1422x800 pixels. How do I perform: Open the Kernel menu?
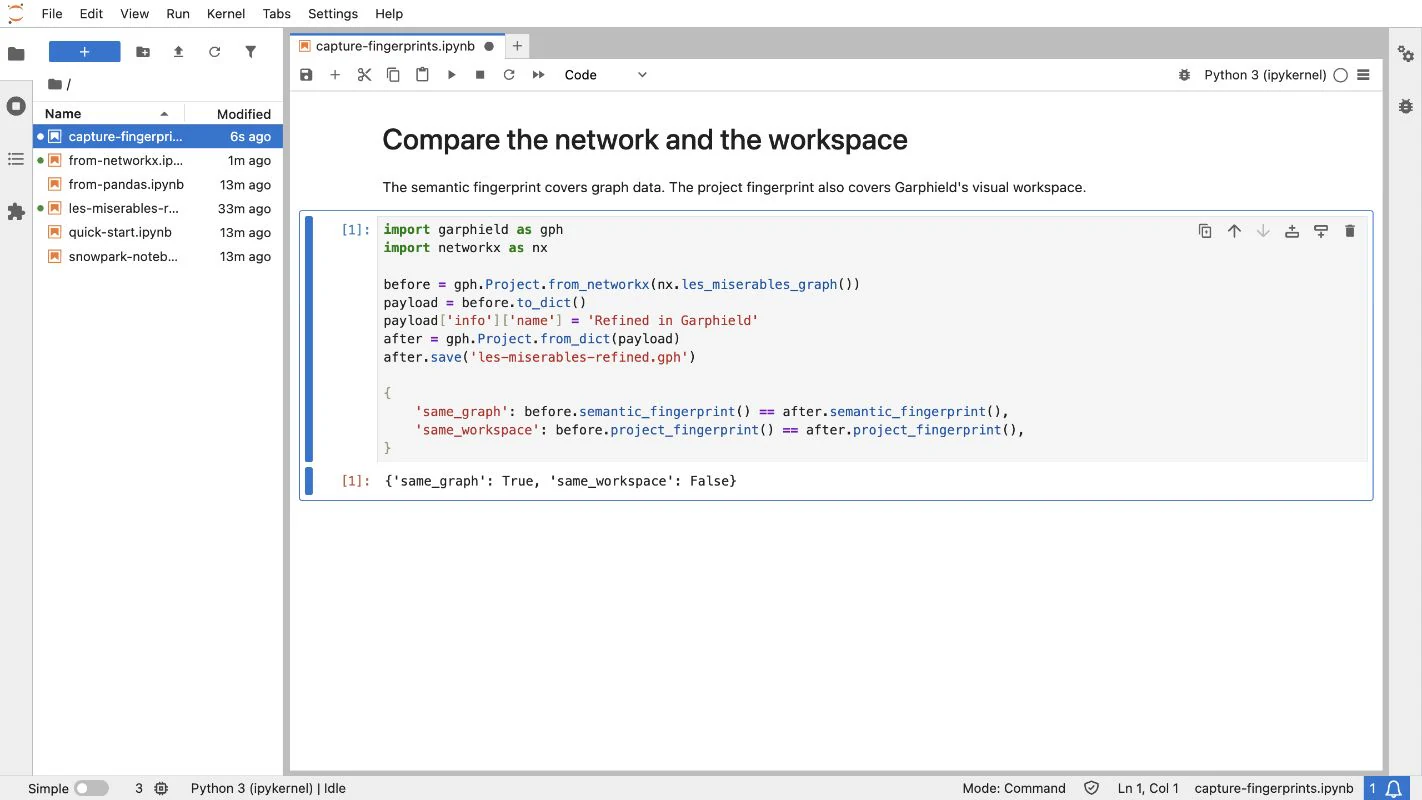[x=226, y=14]
